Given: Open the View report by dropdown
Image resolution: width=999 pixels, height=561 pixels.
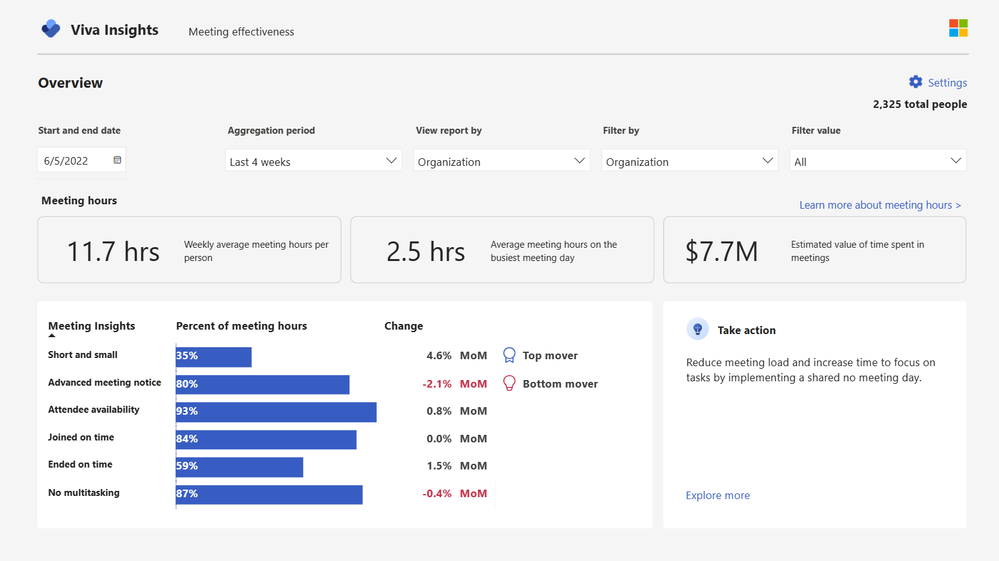Looking at the screenshot, I should coord(501,161).
